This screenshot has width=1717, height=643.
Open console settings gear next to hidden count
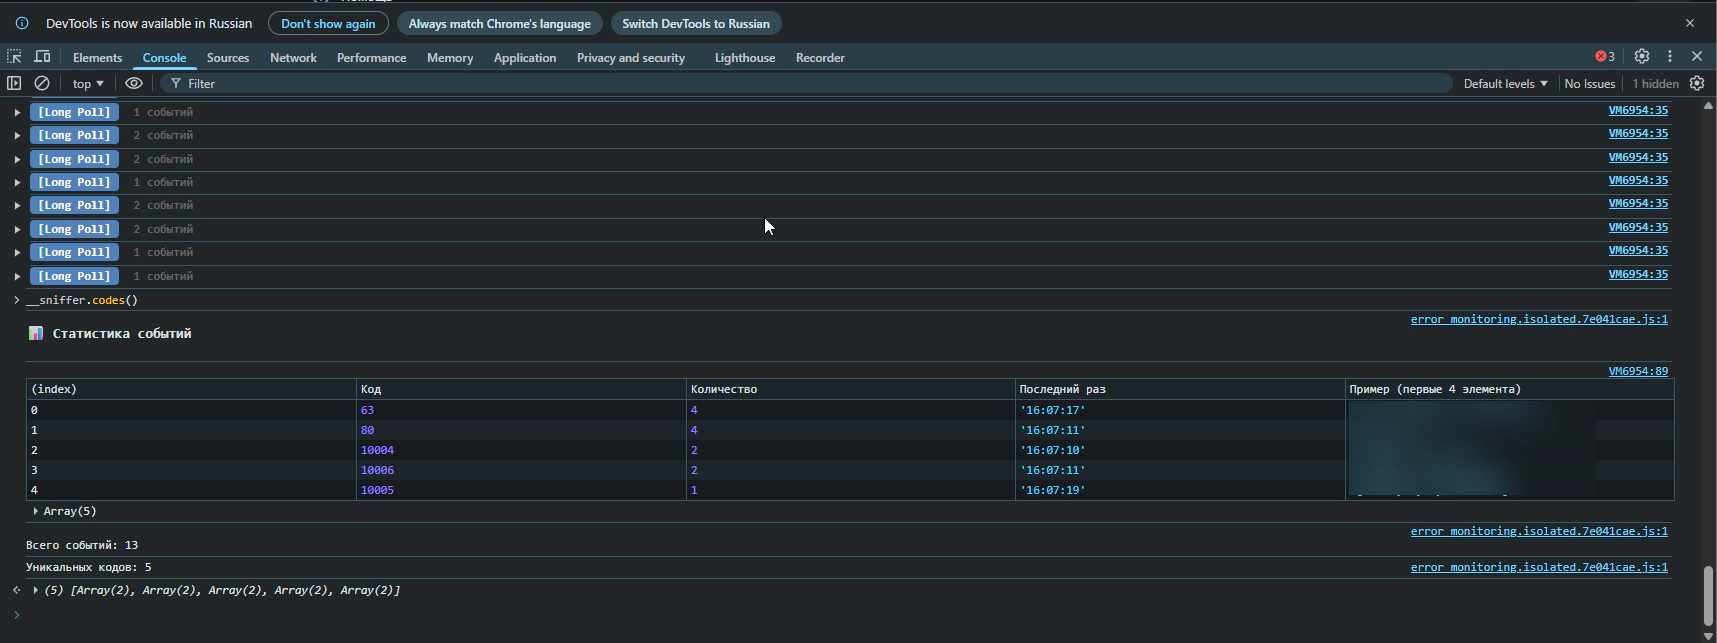click(1697, 83)
